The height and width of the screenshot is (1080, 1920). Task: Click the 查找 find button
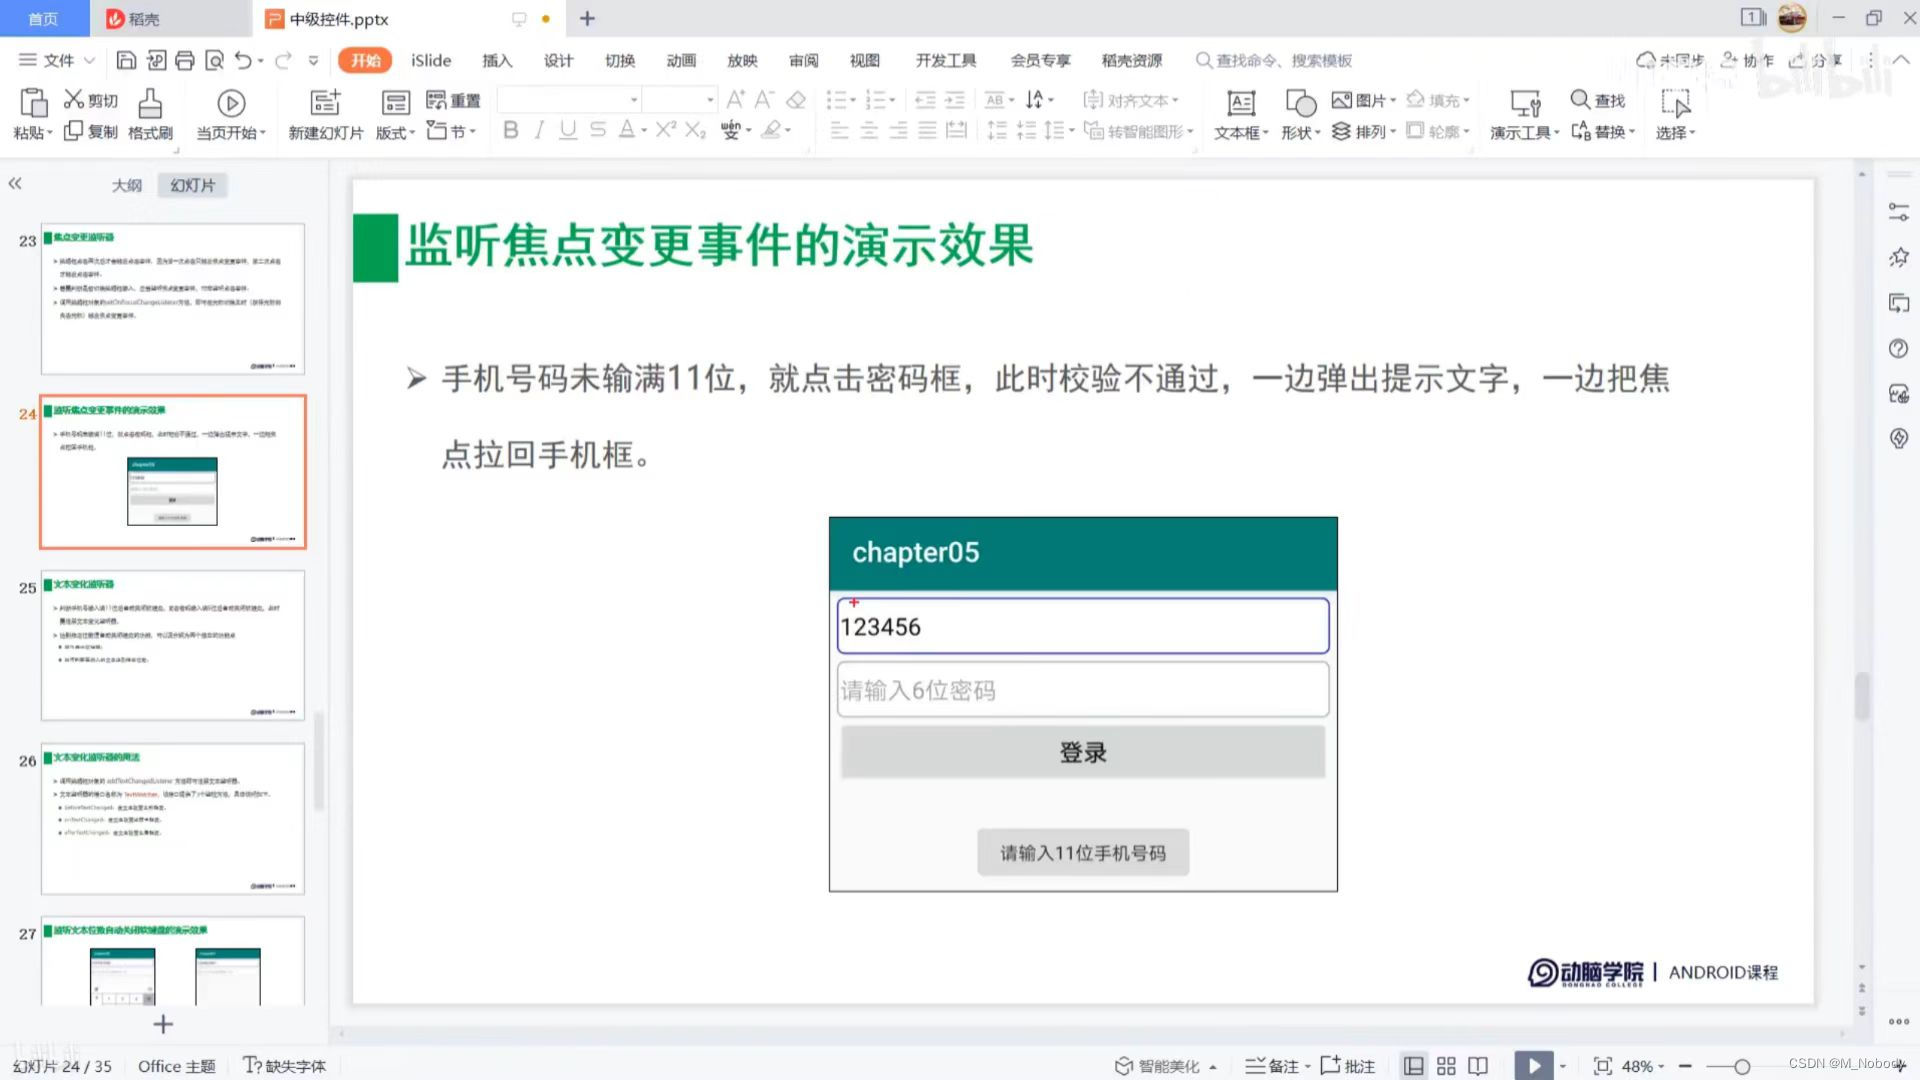[x=1598, y=100]
